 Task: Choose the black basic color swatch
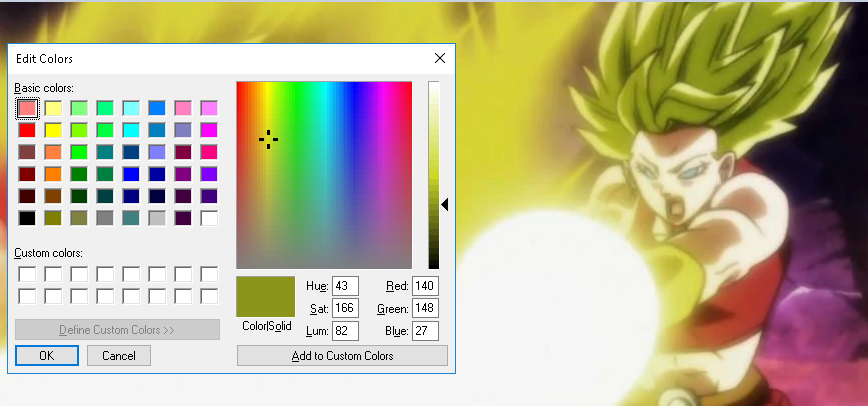pyautogui.click(x=27, y=218)
